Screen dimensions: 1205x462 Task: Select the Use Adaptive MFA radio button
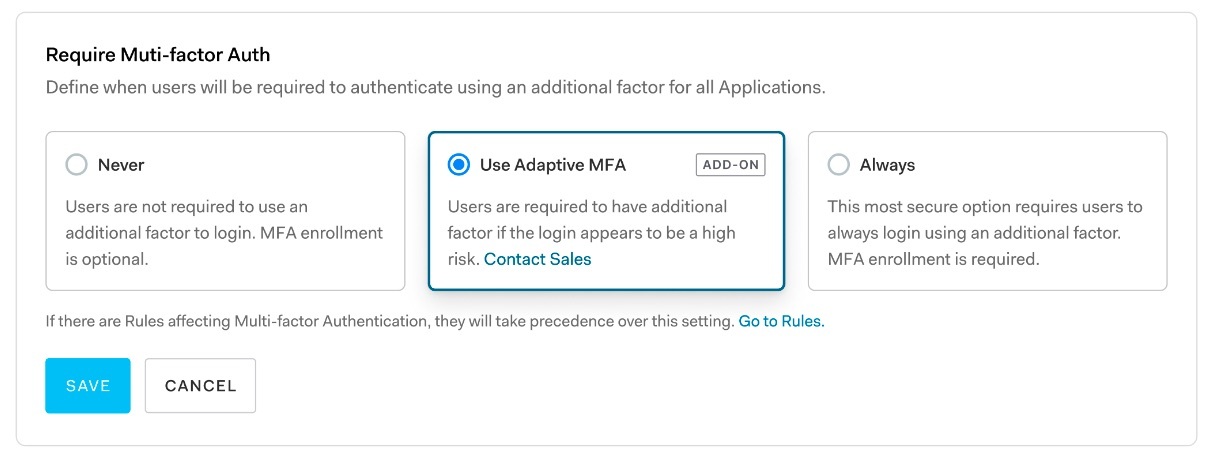pyautogui.click(x=459, y=165)
